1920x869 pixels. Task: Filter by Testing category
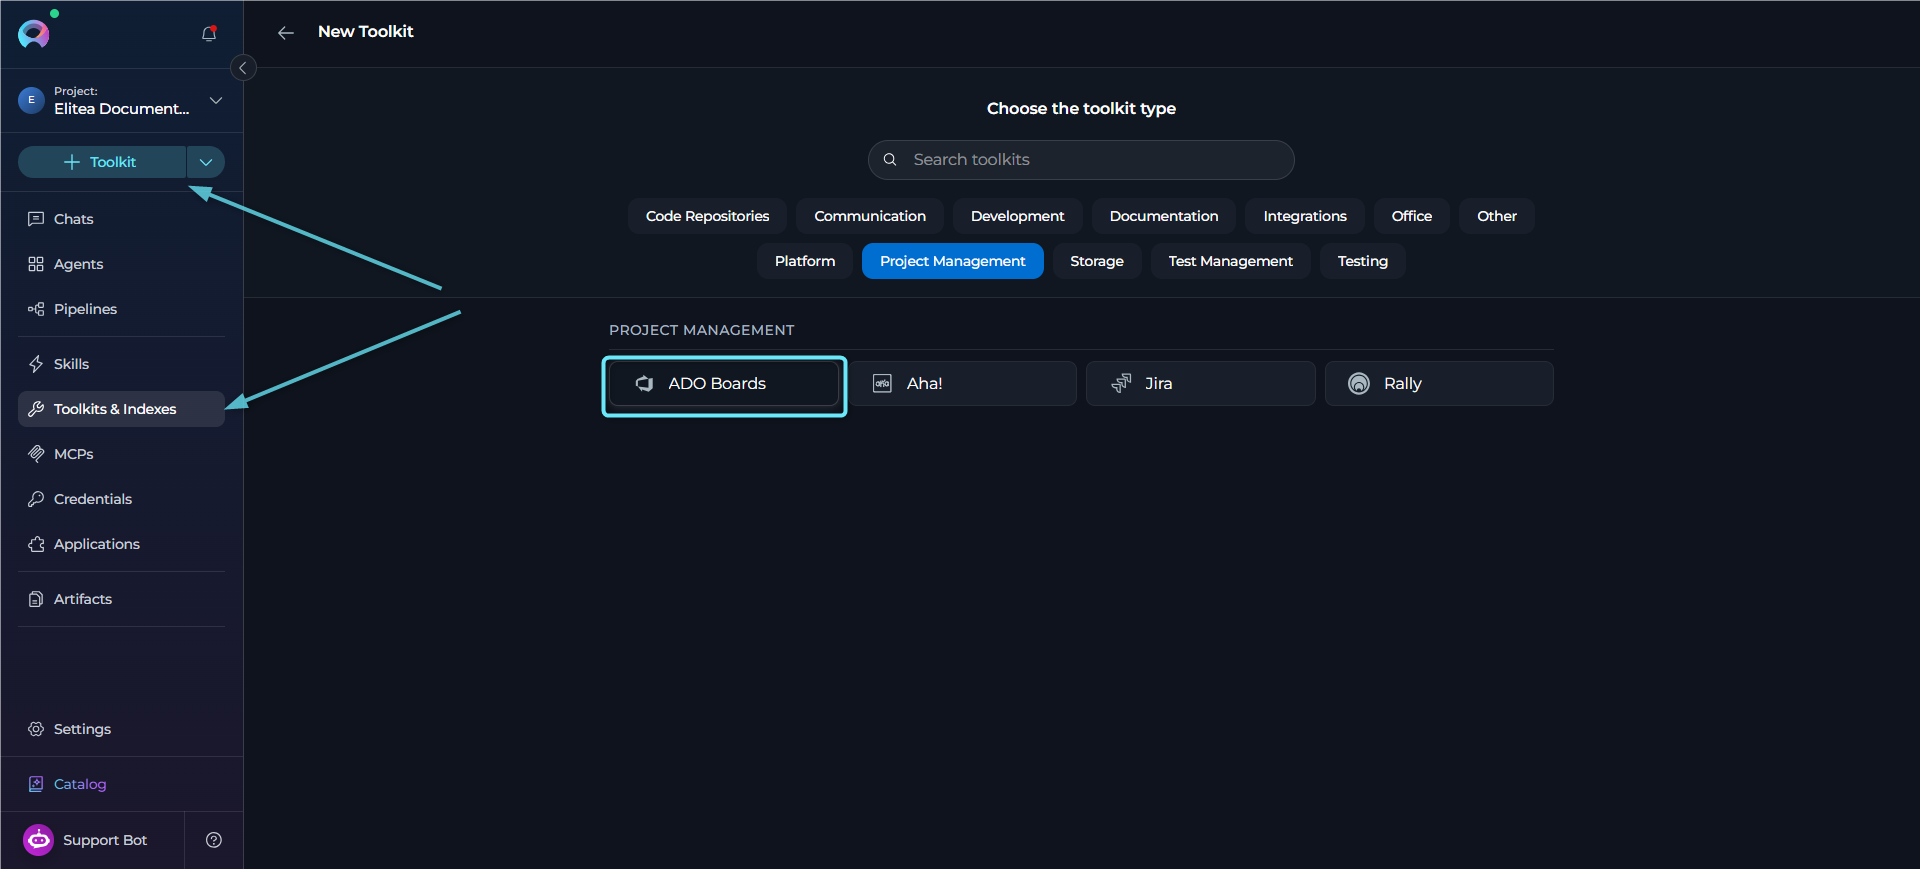click(x=1363, y=261)
